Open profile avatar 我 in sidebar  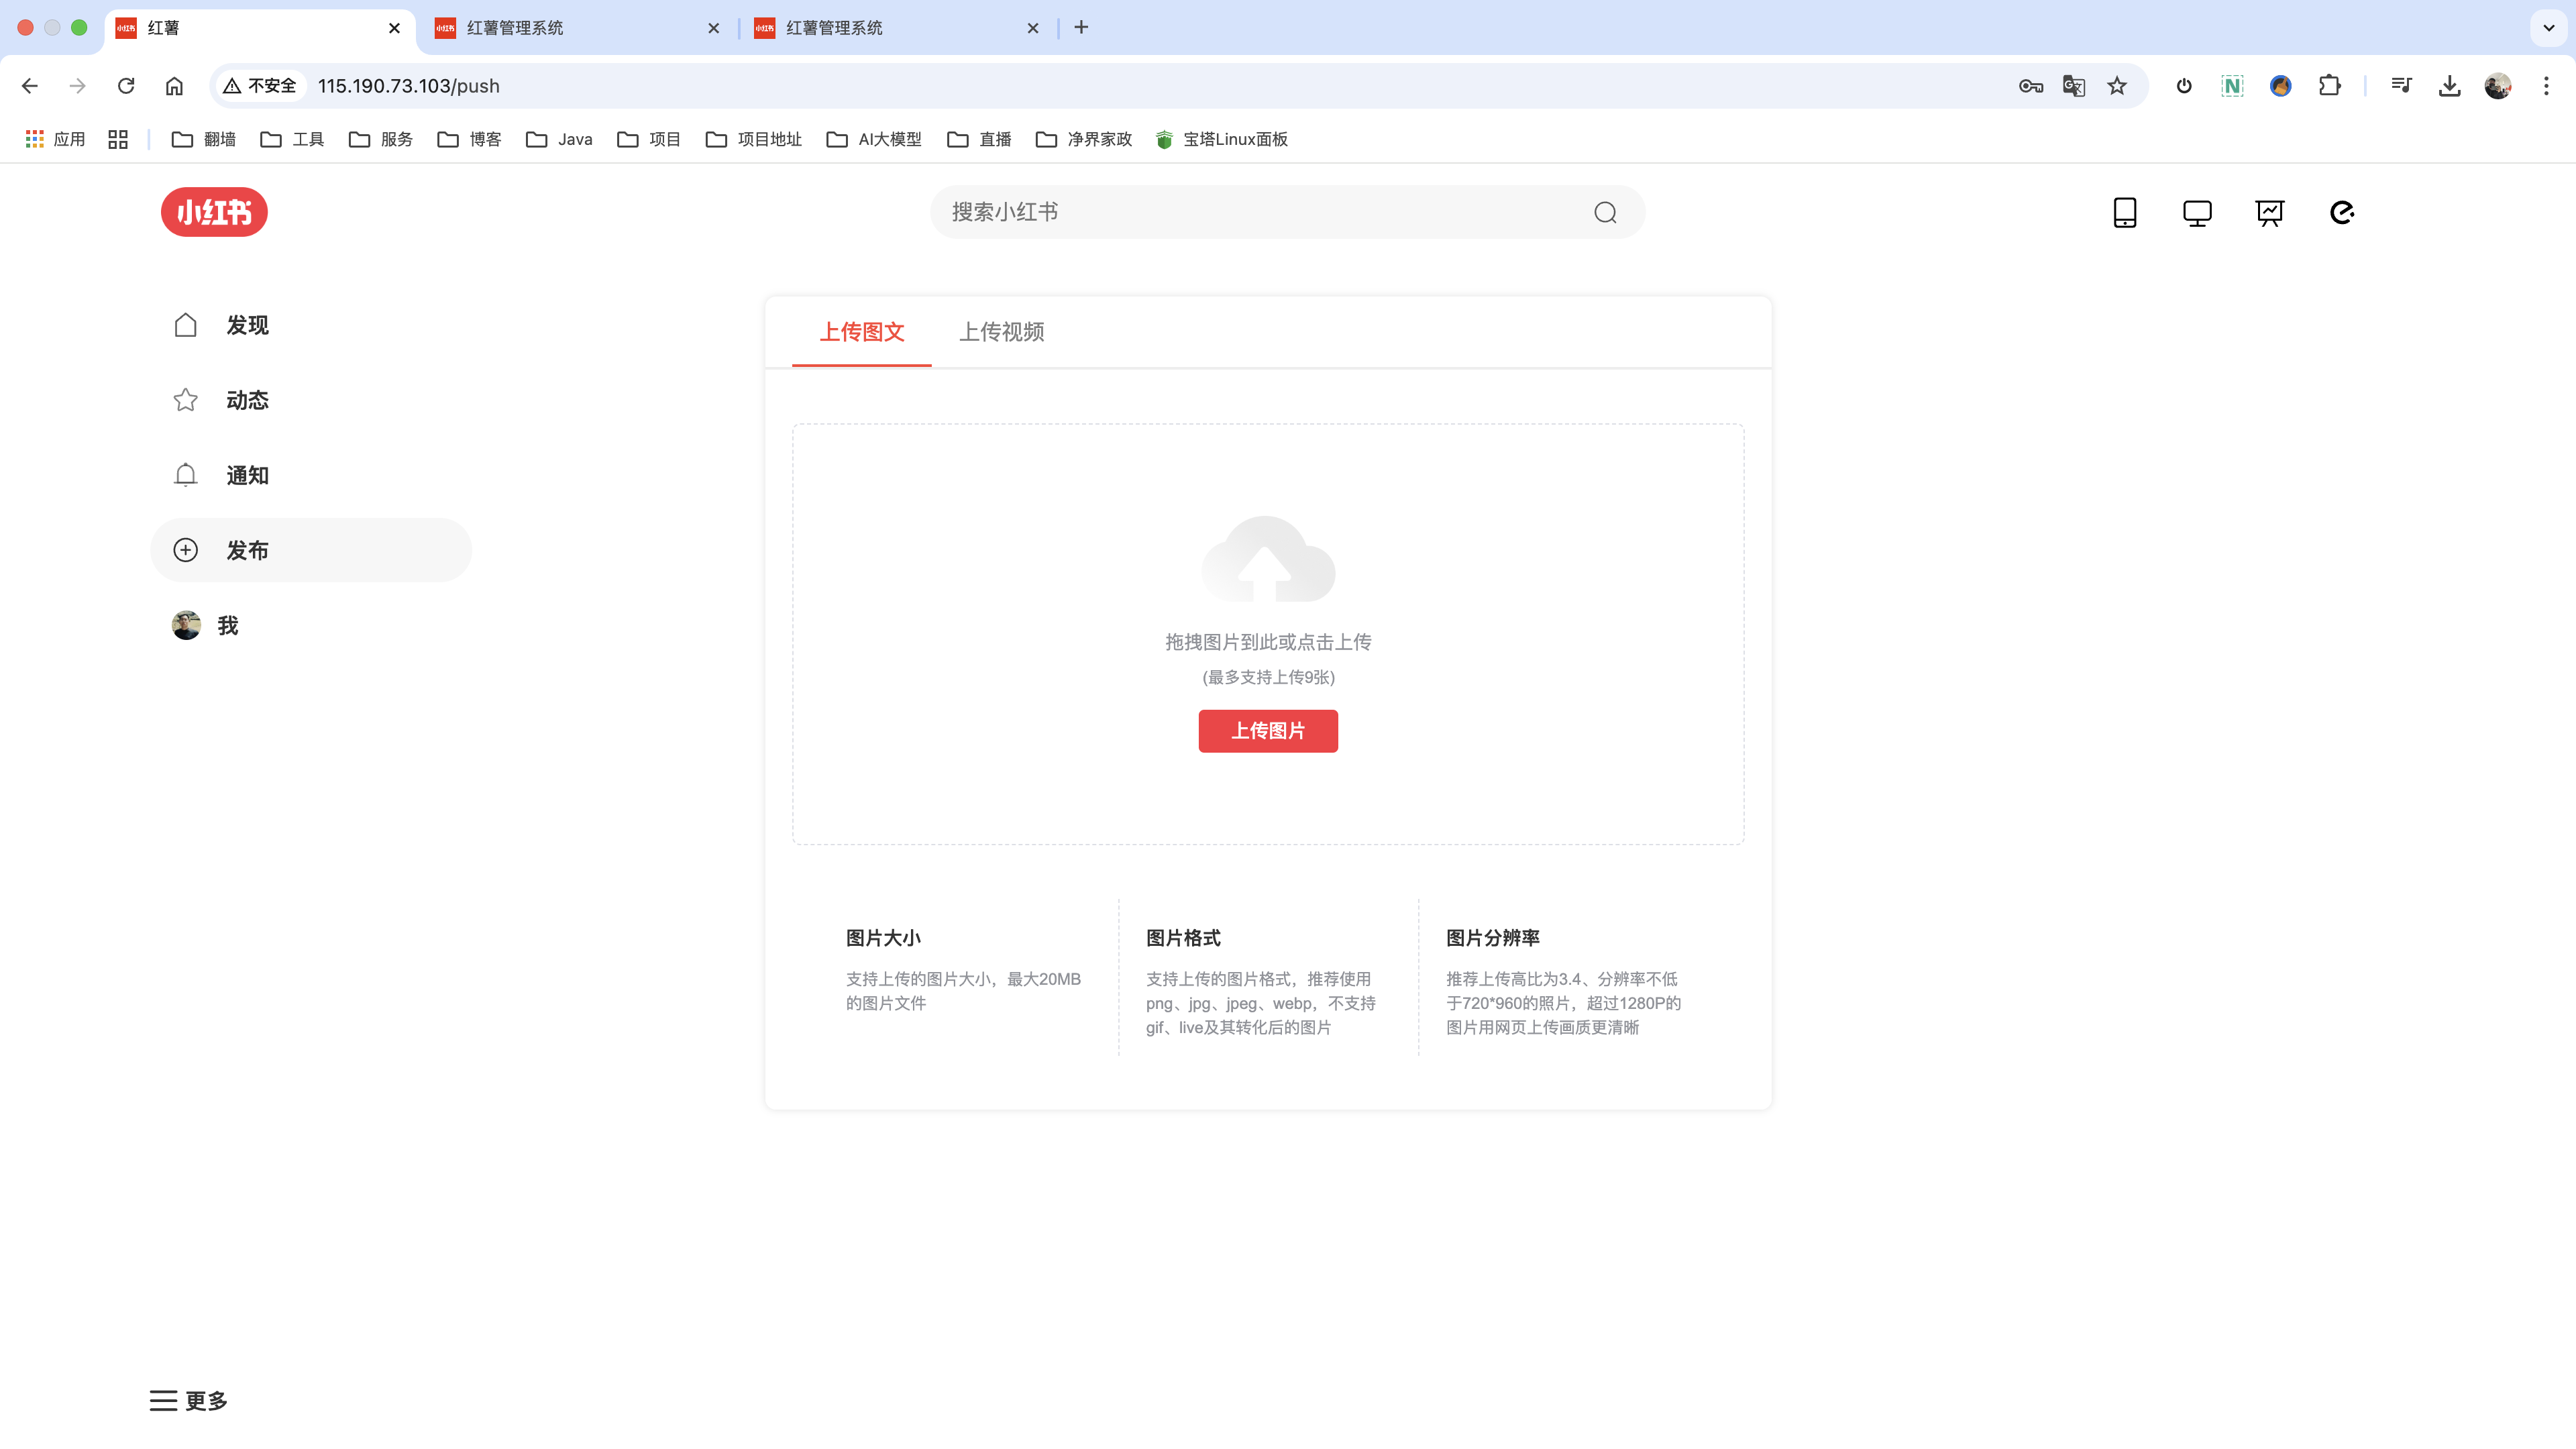coord(186,625)
